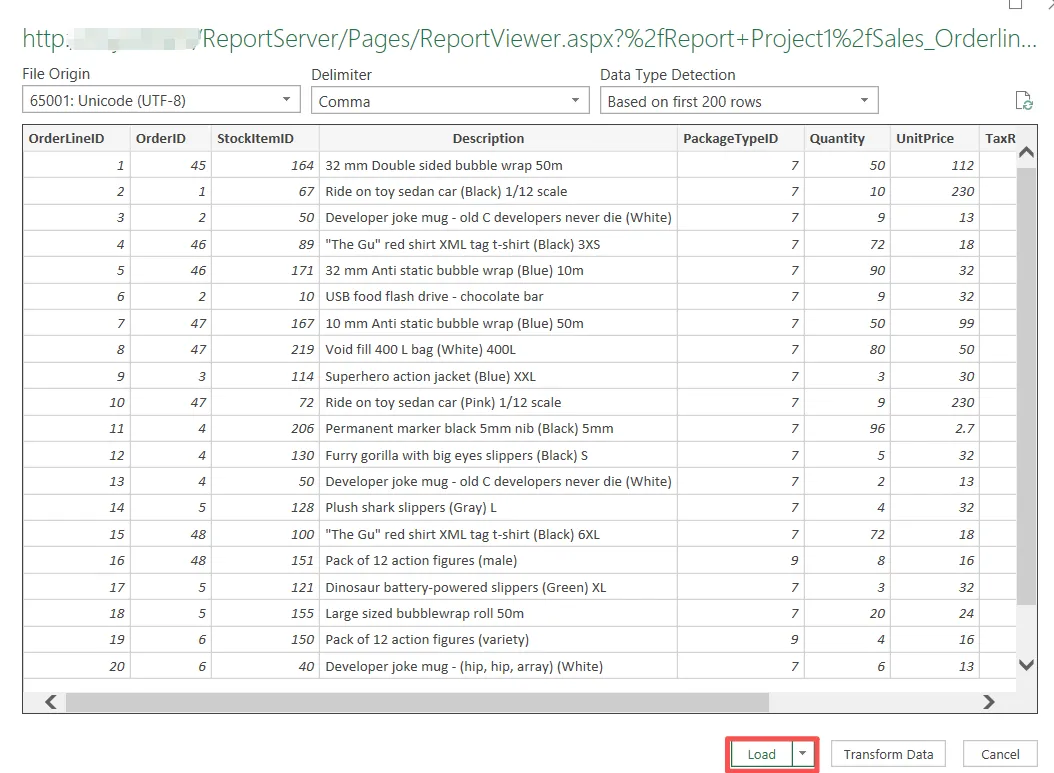Screen dimensions: 1054x773
Task: Click the horizontal scrollbar left arrow
Action: (x=51, y=702)
